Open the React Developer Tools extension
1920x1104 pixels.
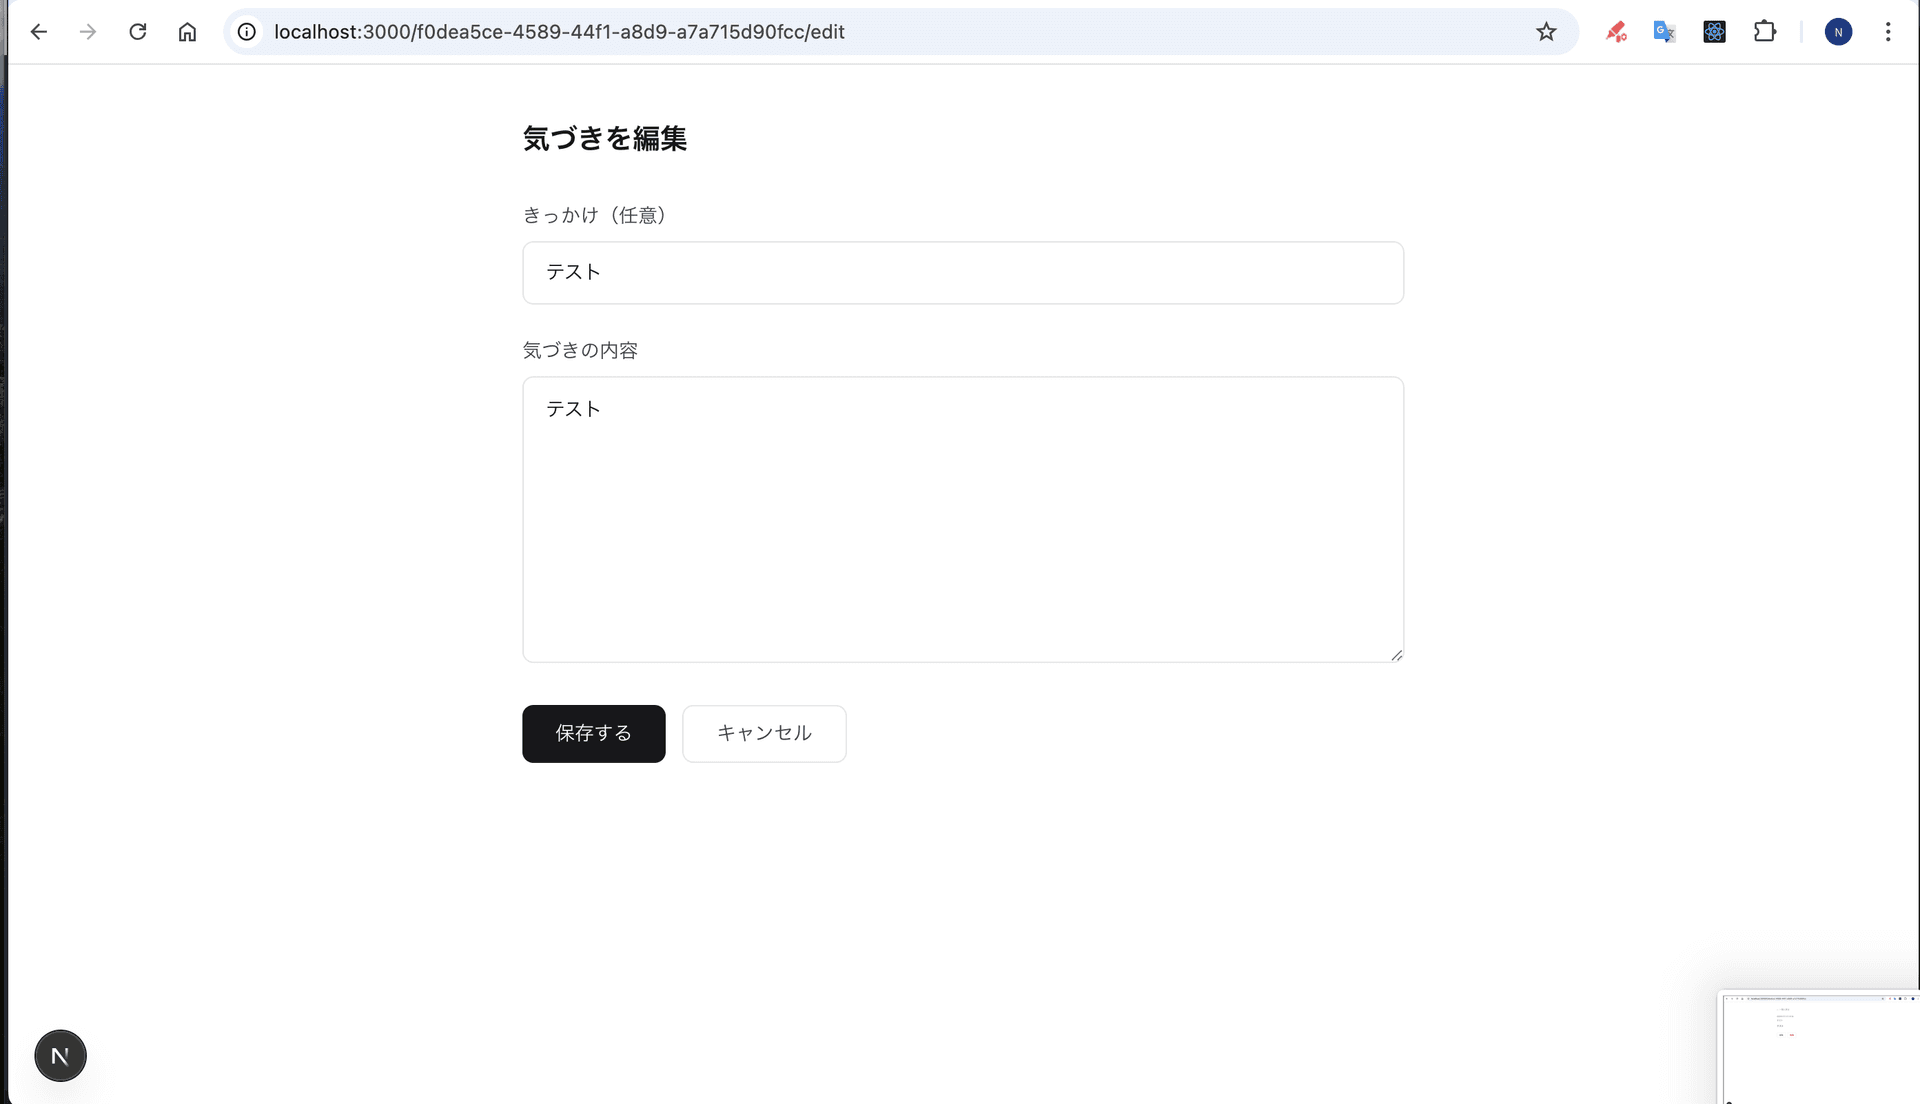(1714, 31)
